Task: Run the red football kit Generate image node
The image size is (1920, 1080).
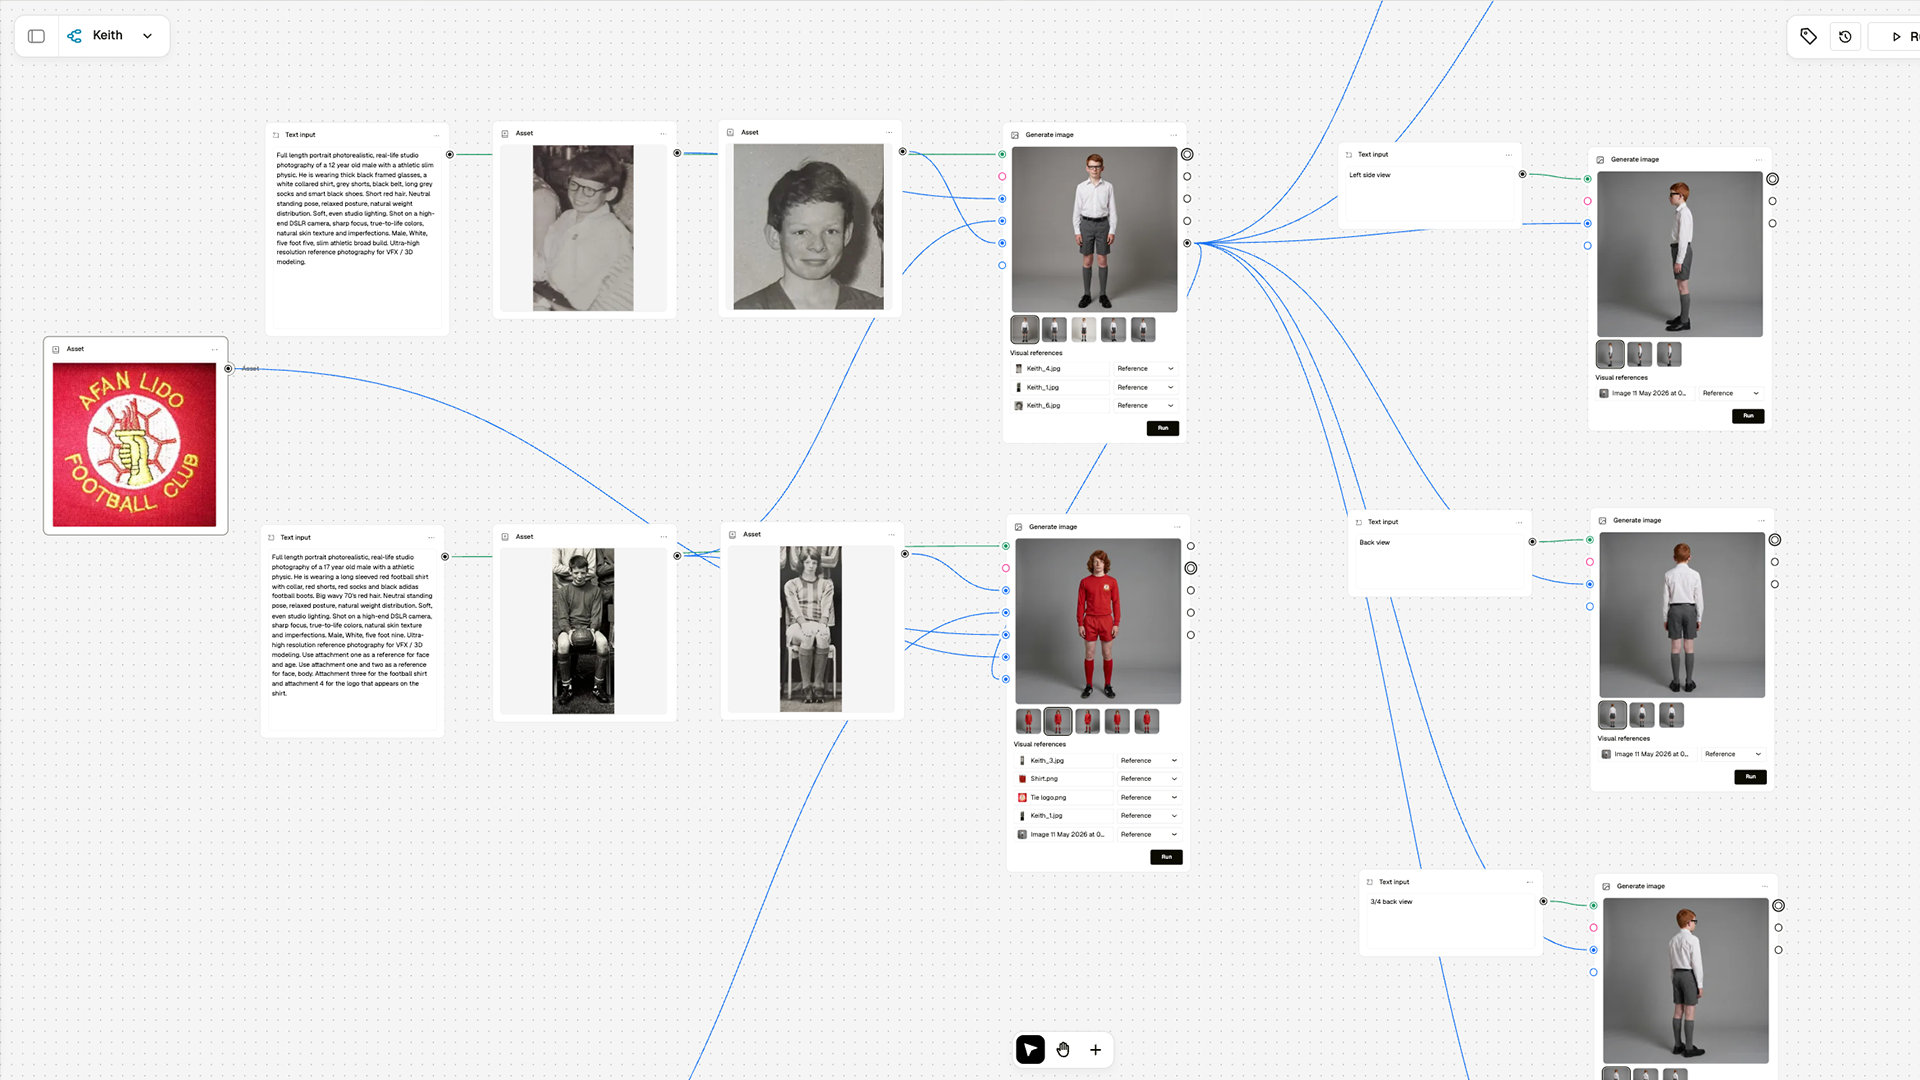Action: (1166, 857)
